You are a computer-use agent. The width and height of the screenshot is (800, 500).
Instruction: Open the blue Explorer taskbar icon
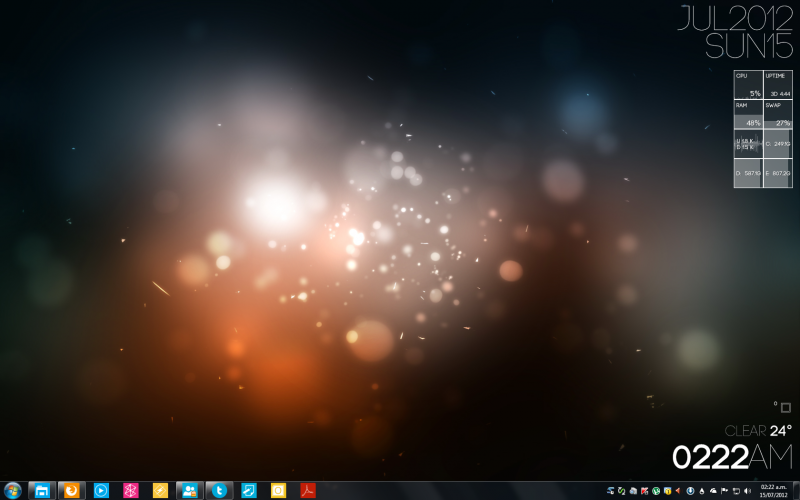(42, 491)
